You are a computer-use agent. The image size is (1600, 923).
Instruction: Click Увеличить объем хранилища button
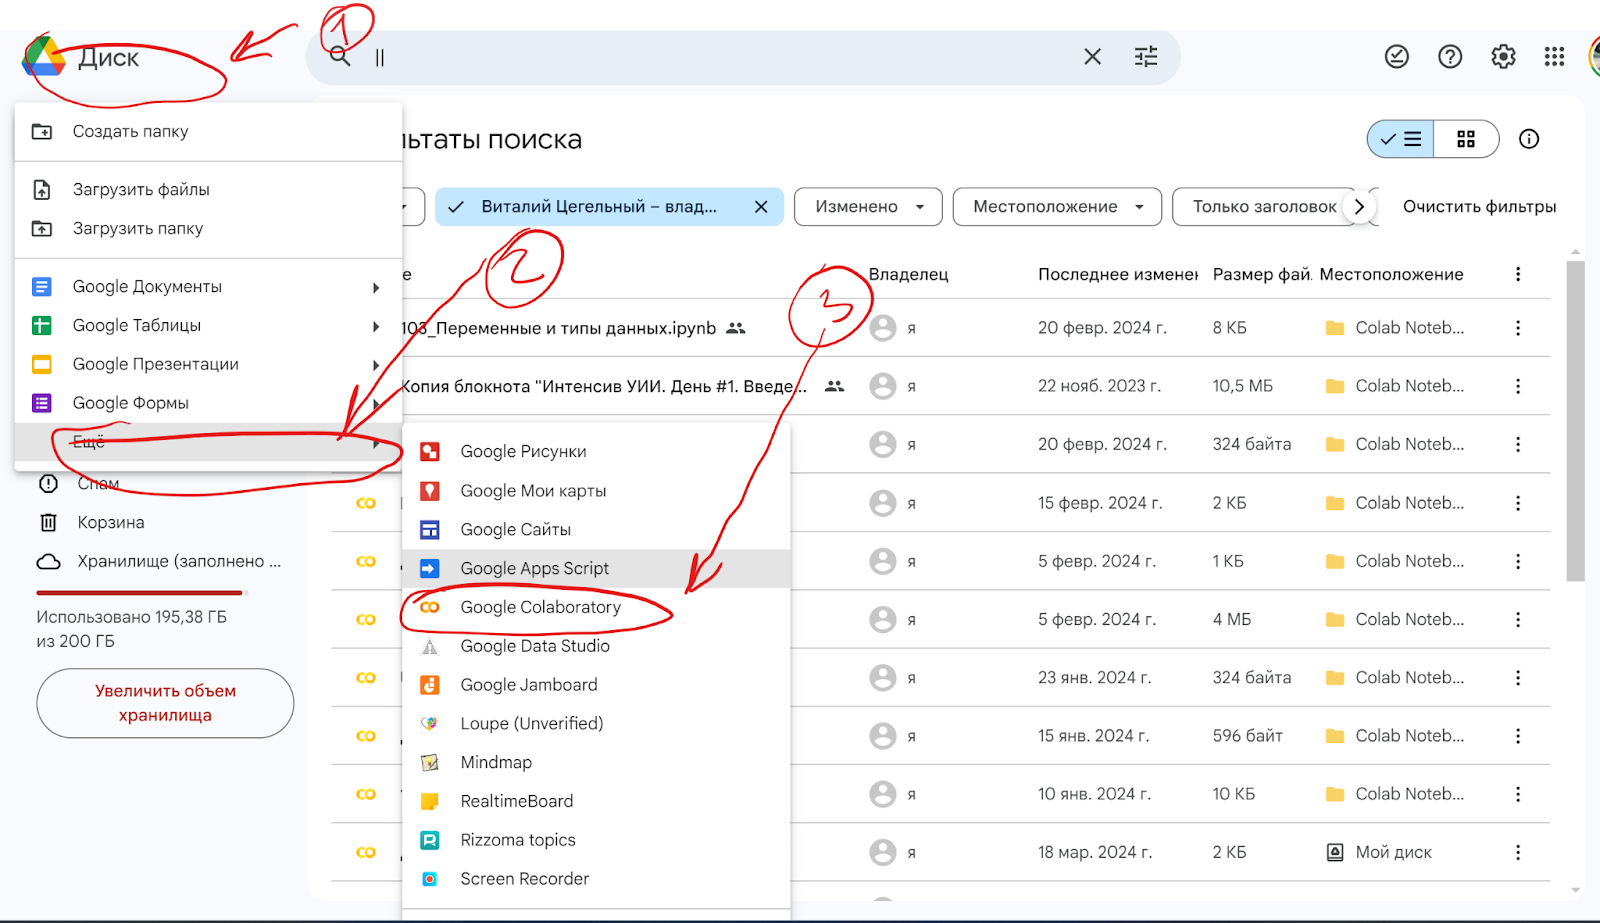click(x=165, y=703)
